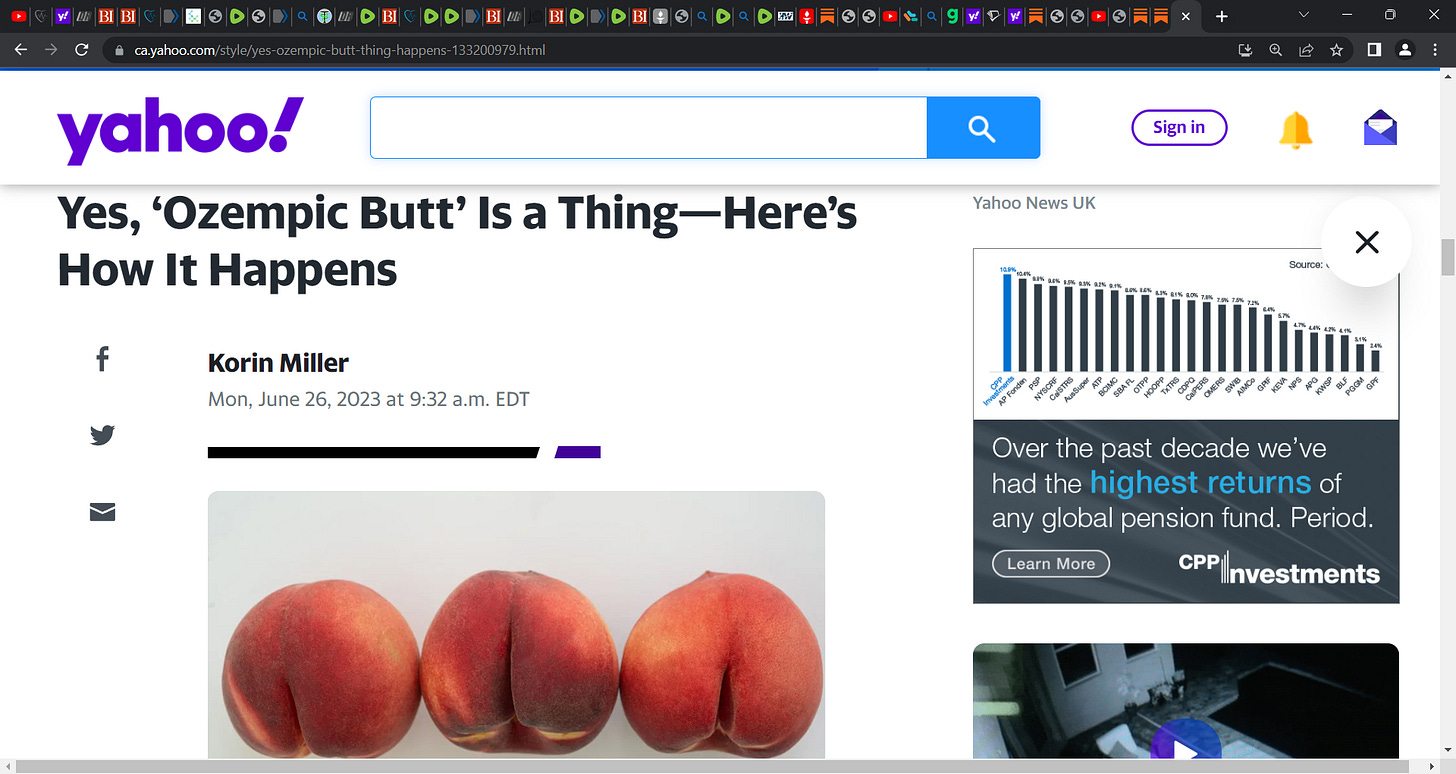Share the article by email icon
The height and width of the screenshot is (774, 1456).
(102, 512)
